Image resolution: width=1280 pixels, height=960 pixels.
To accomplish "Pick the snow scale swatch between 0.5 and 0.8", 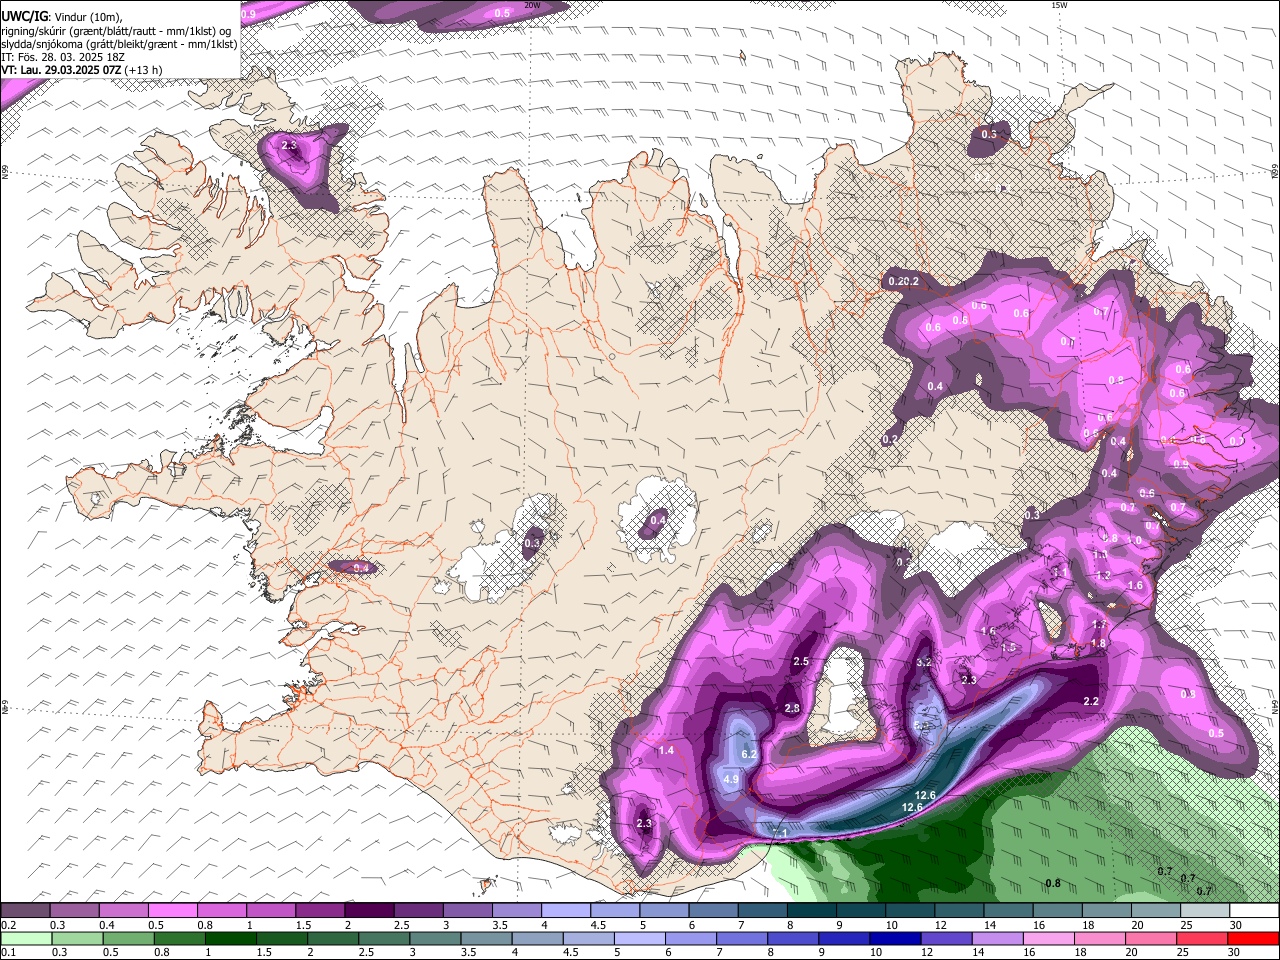I will click(173, 910).
